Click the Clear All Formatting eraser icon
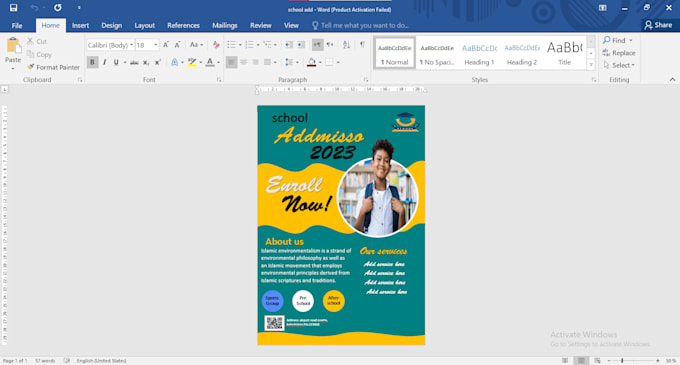This screenshot has width=680, height=365. [216, 45]
